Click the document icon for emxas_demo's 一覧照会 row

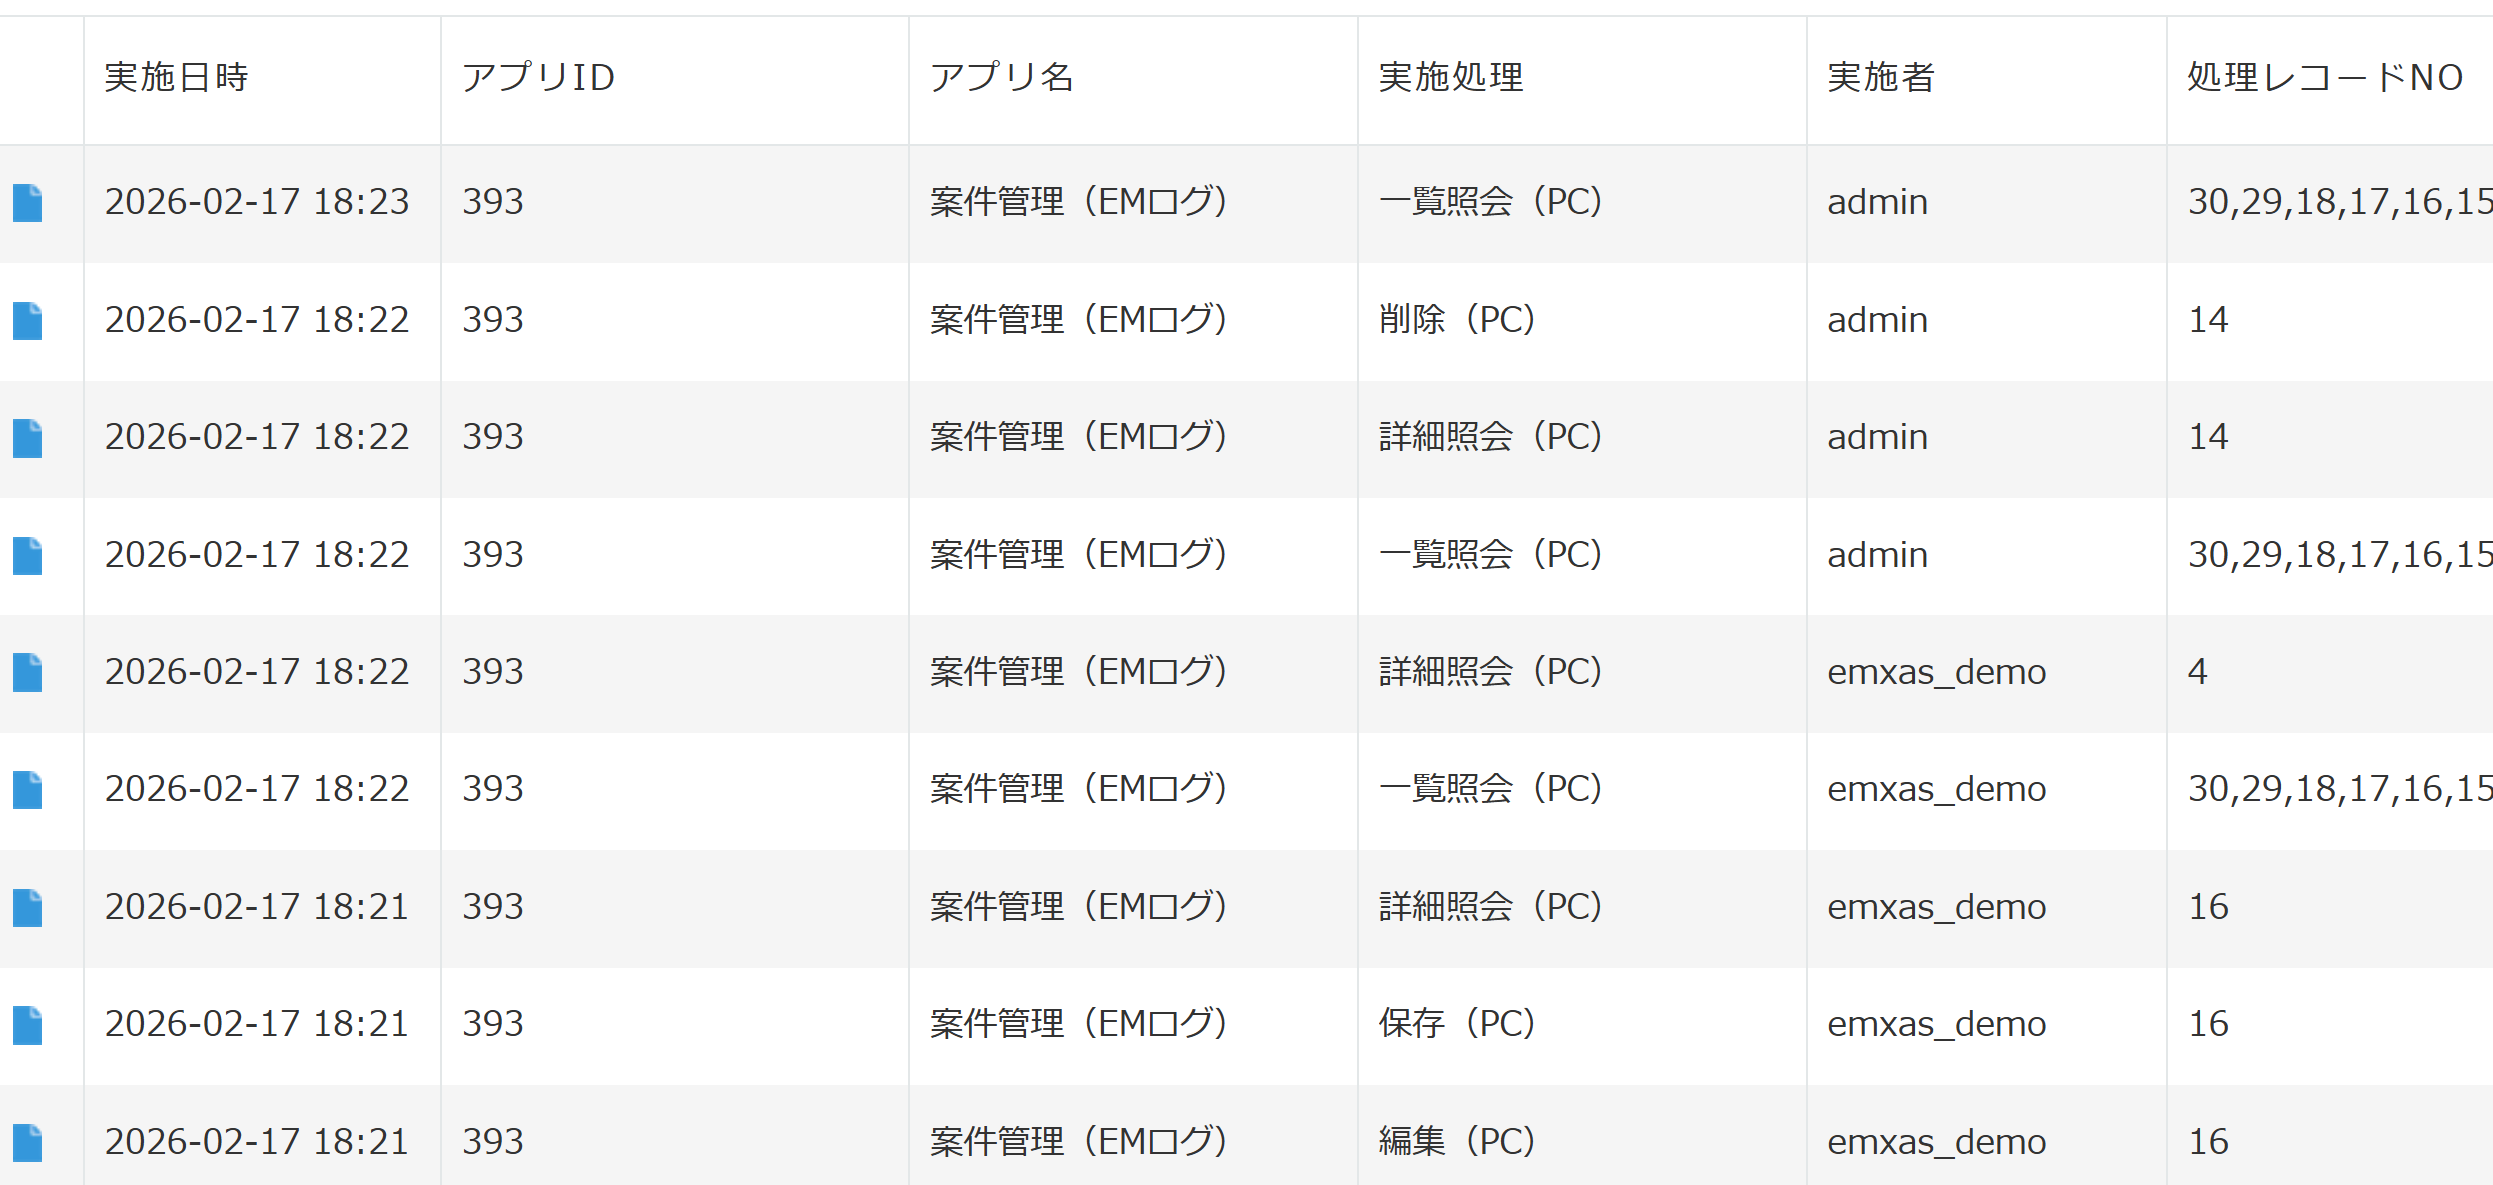point(27,790)
